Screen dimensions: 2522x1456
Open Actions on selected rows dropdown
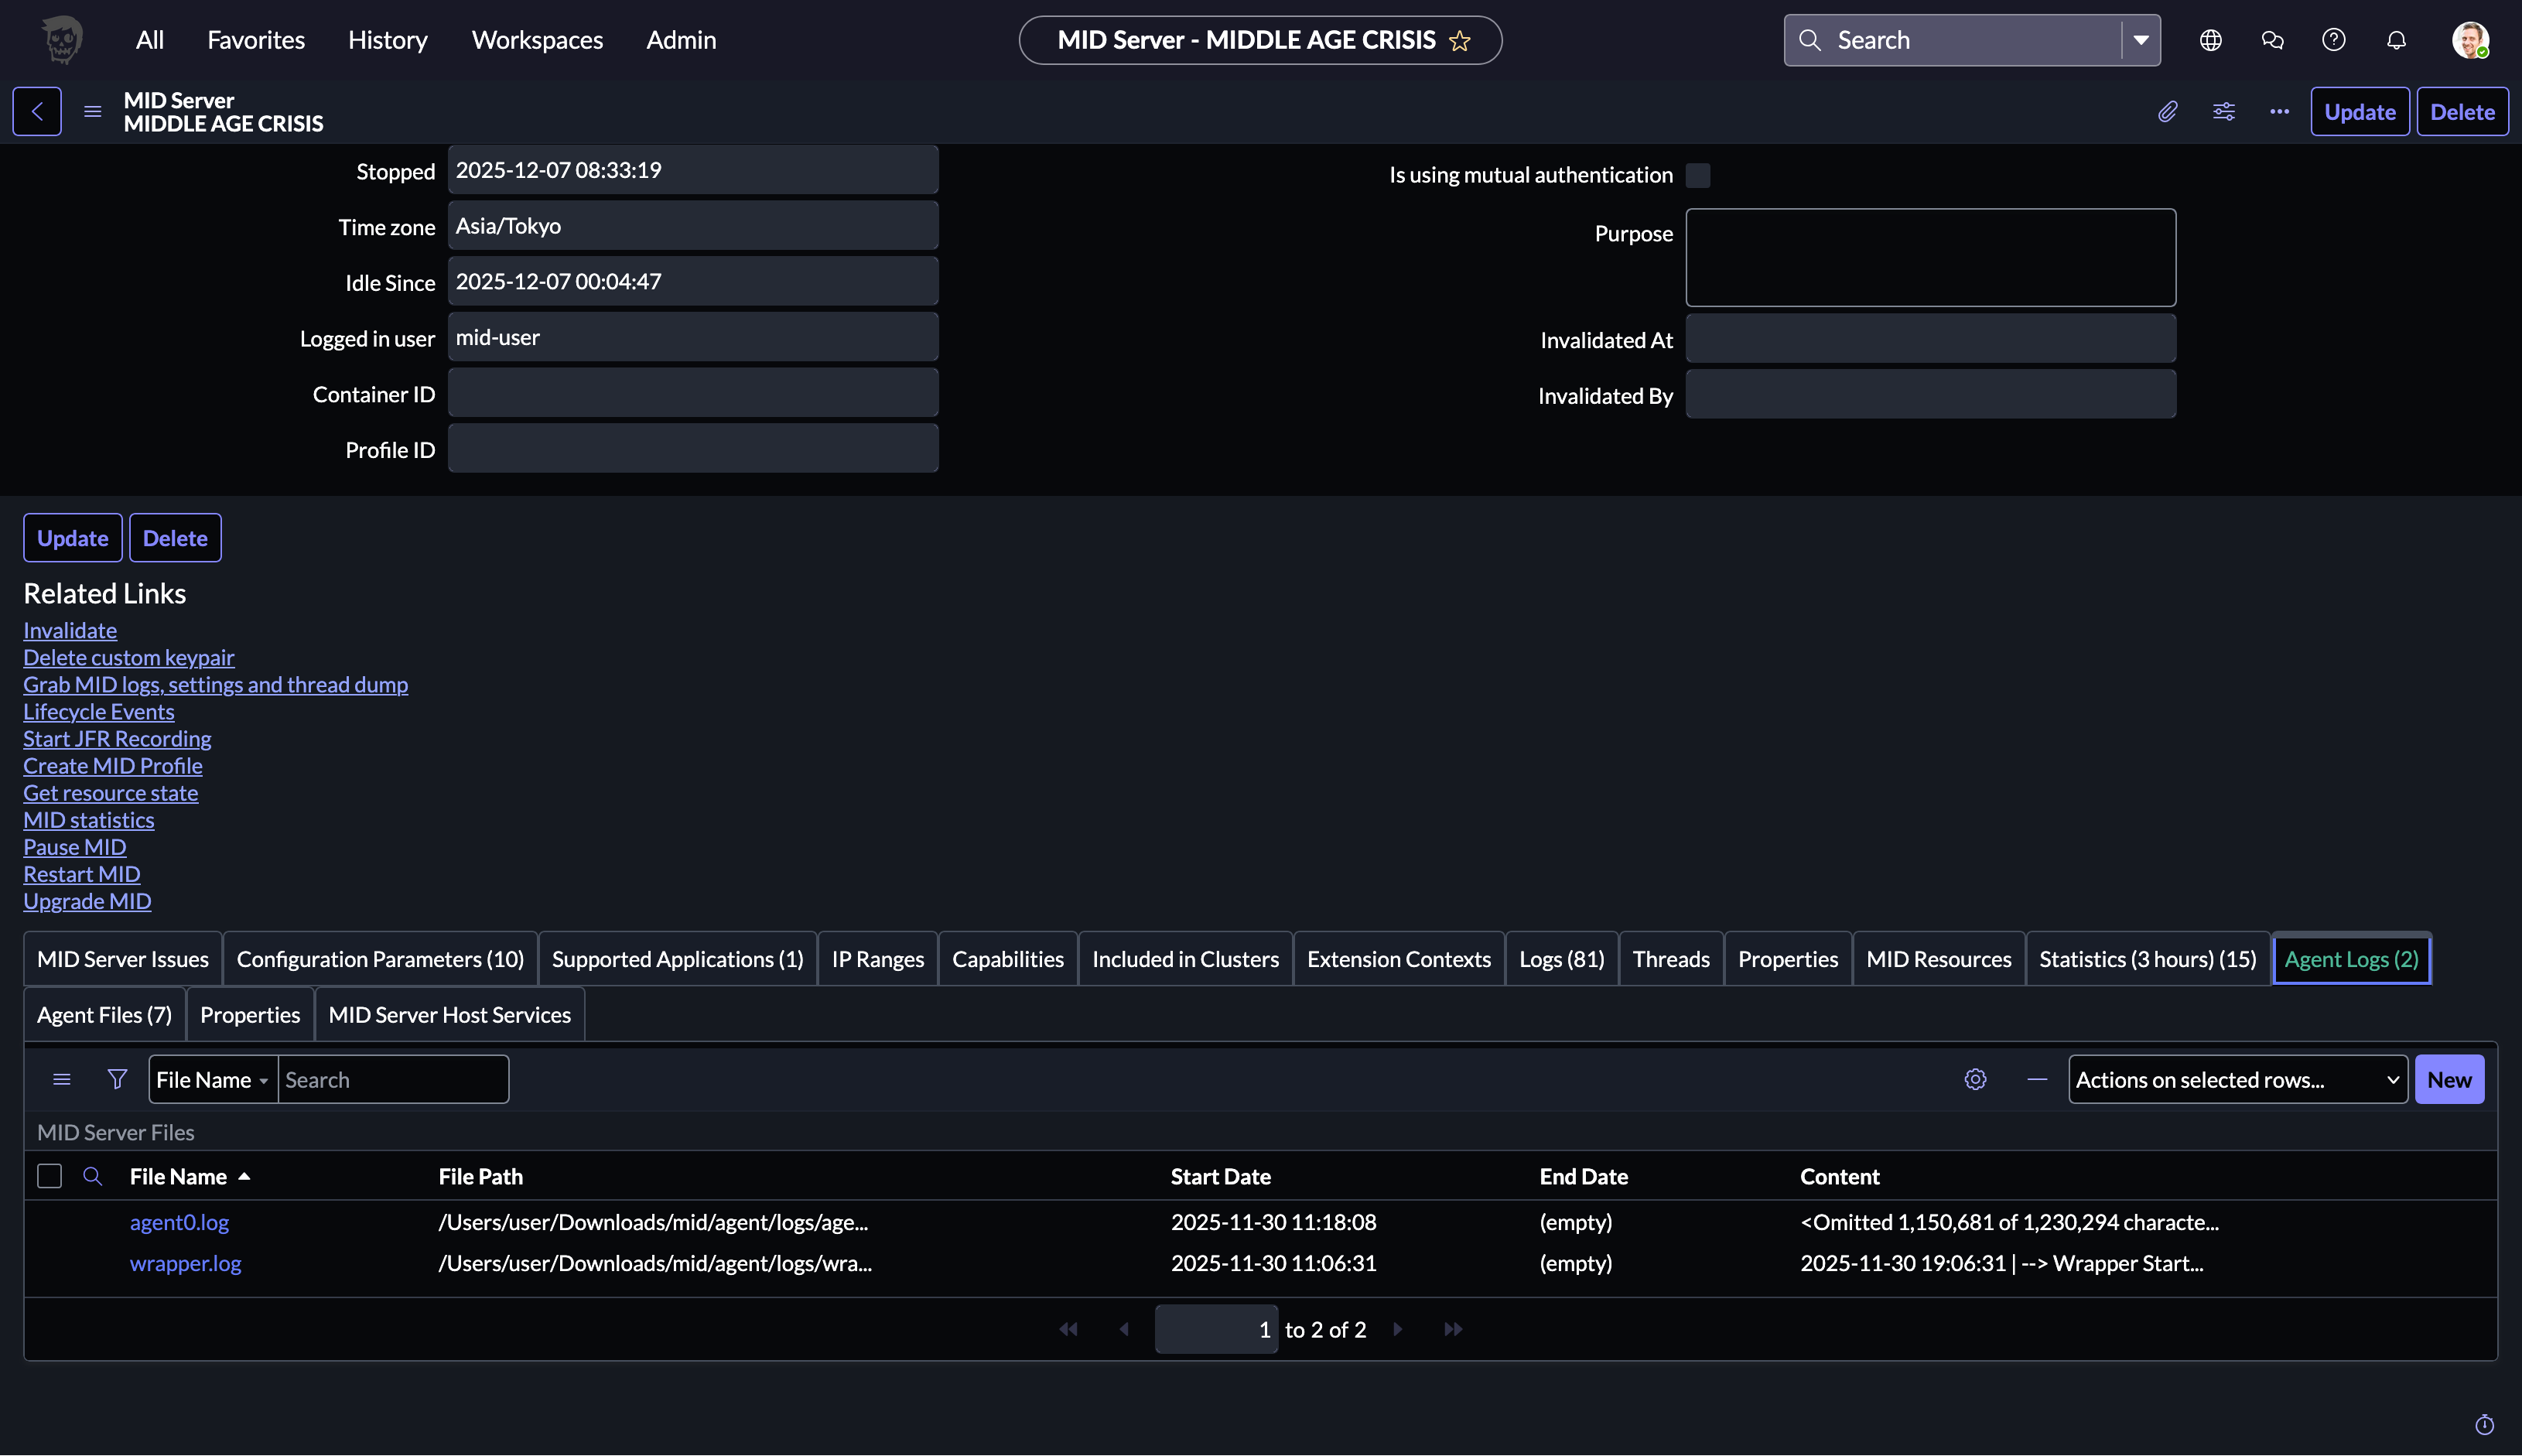[x=2237, y=1079]
